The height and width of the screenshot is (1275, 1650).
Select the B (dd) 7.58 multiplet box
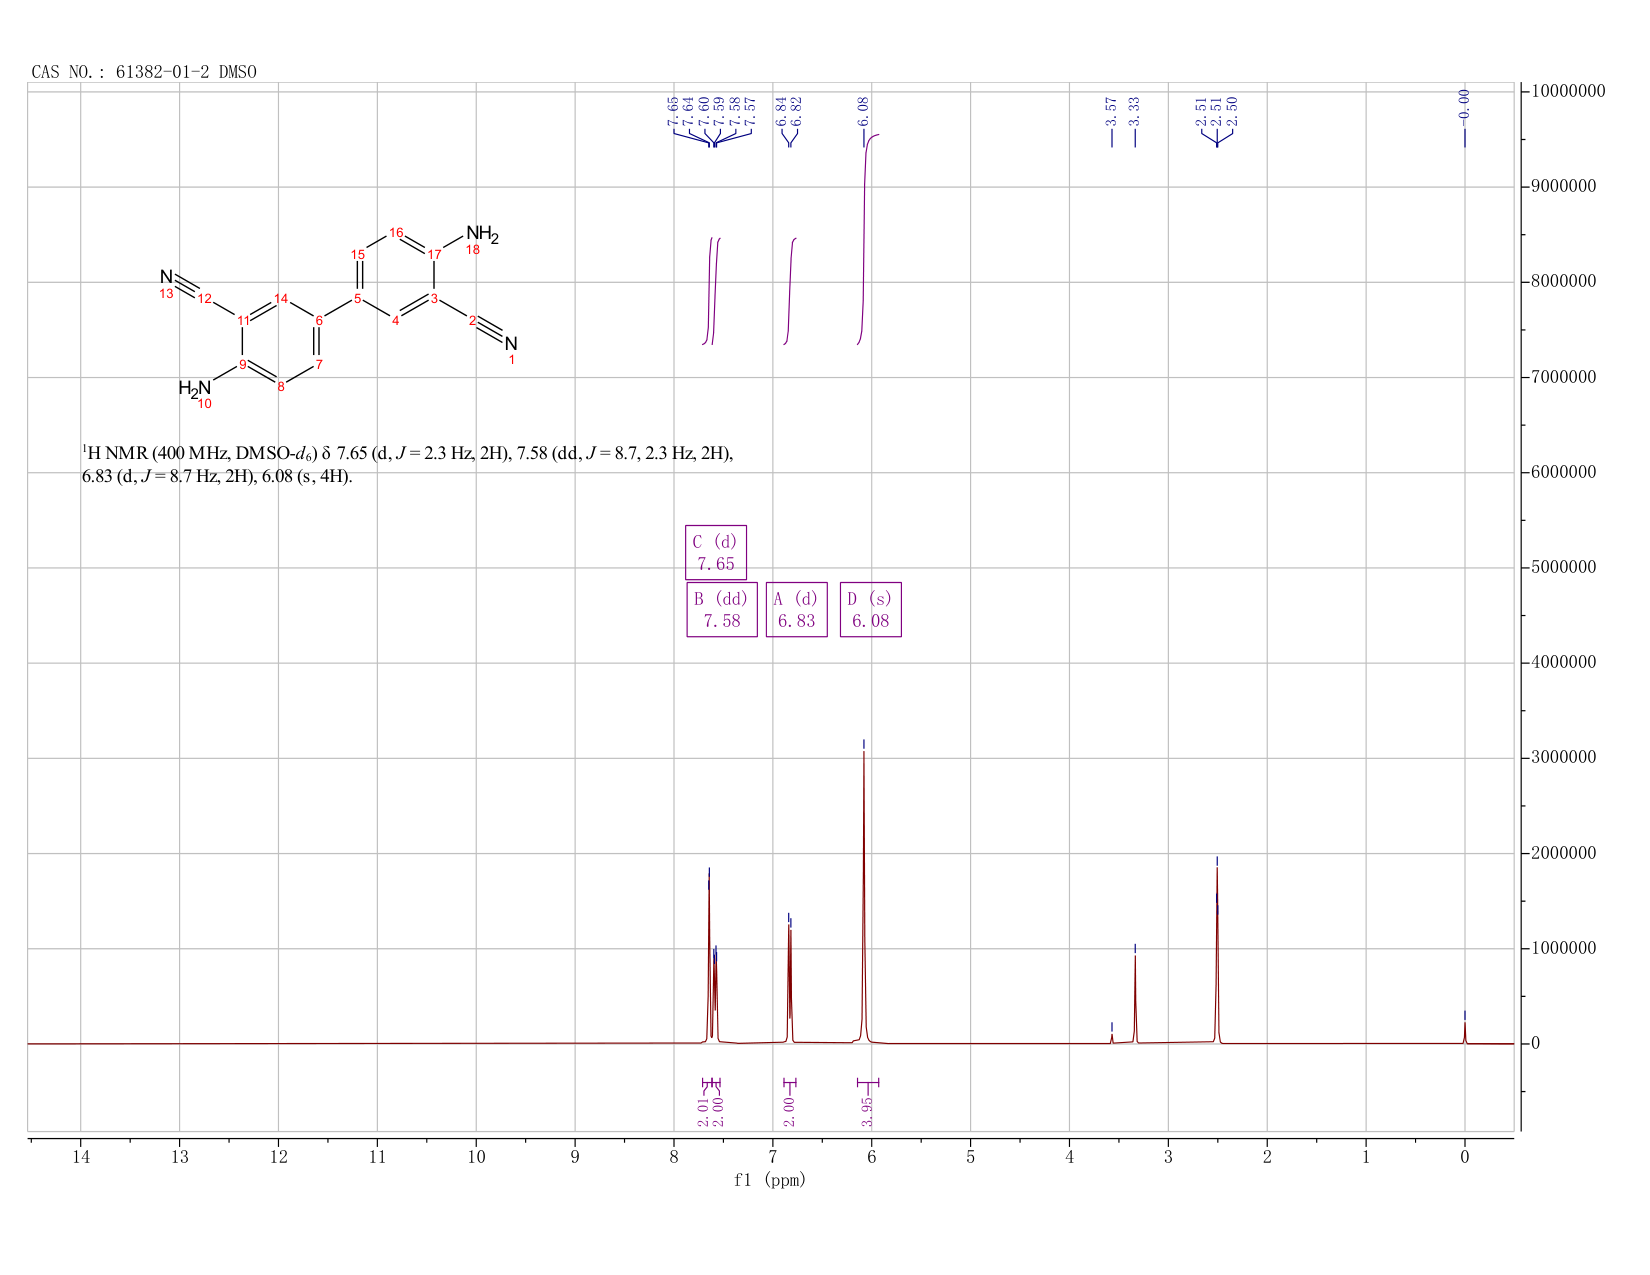click(x=722, y=609)
